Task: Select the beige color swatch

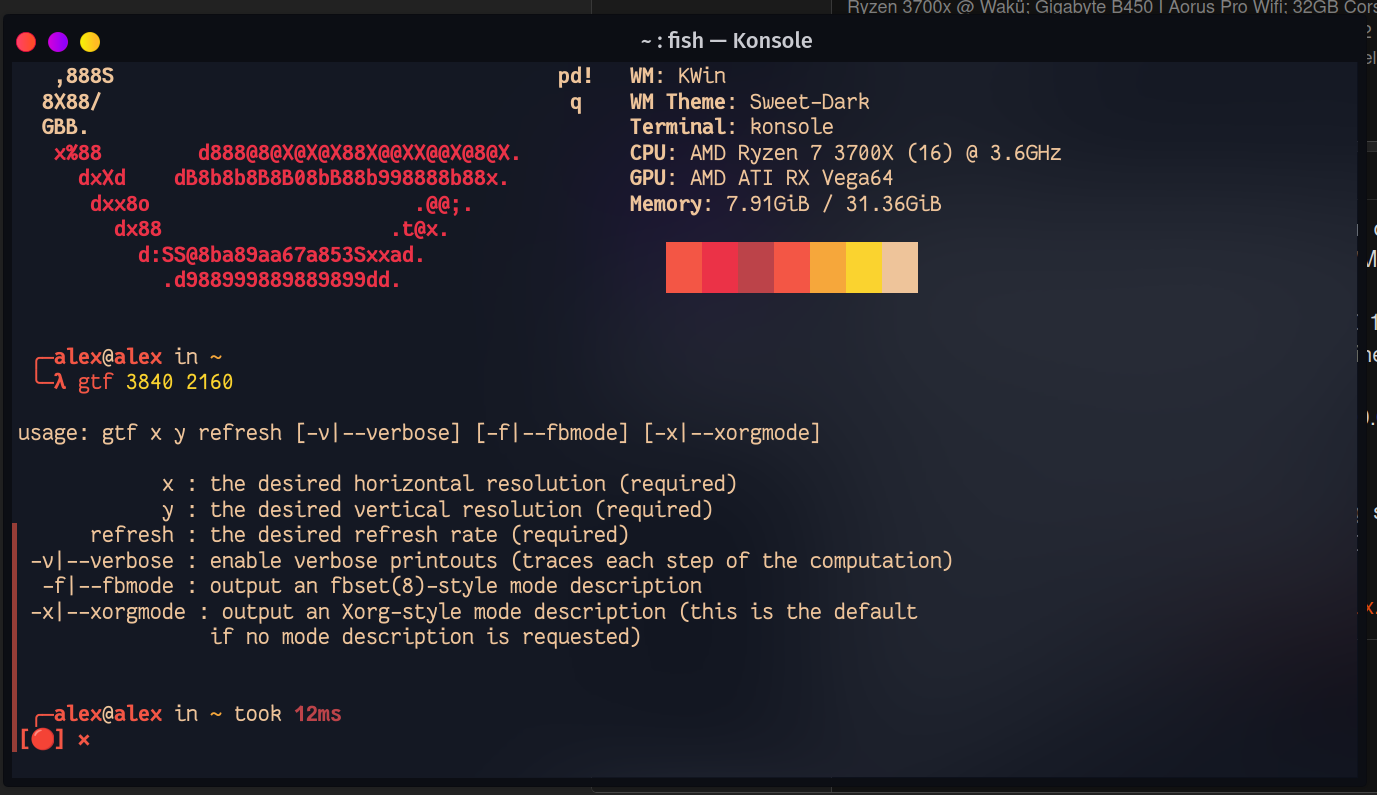Action: point(900,268)
